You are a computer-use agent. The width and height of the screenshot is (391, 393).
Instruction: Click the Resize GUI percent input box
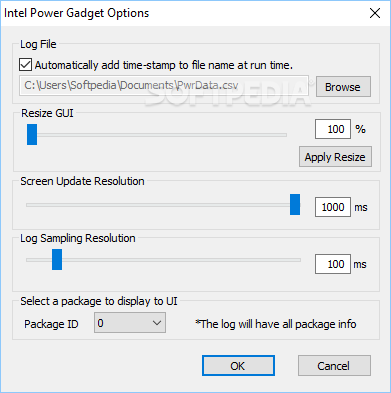tap(333, 129)
